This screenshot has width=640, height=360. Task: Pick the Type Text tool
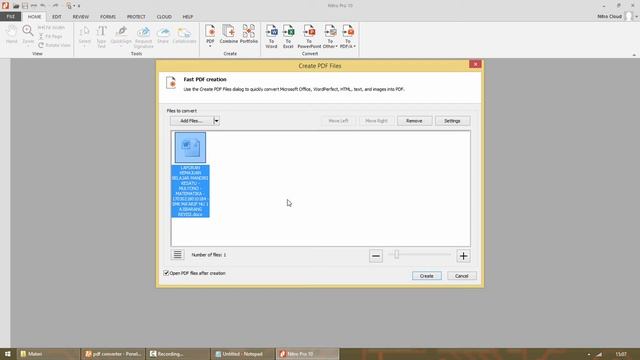pos(101,36)
